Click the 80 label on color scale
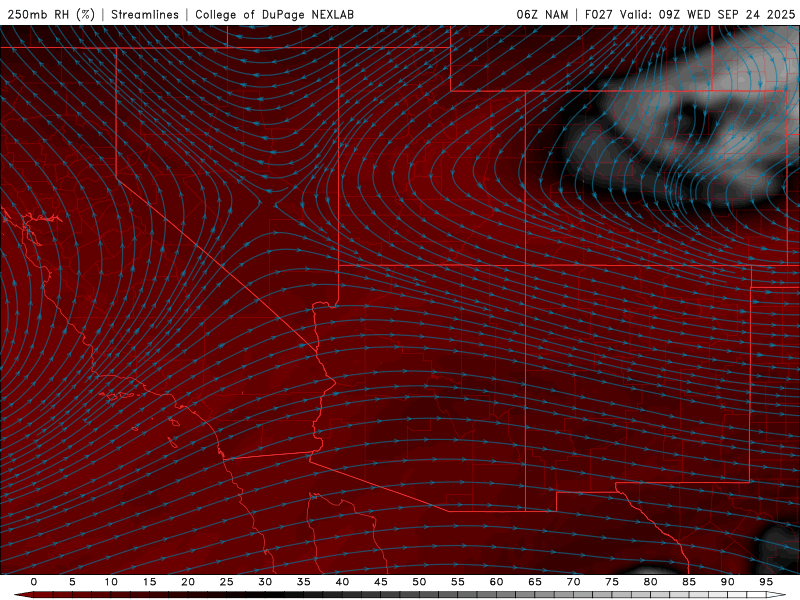Viewport: 800px width, 600px height. point(650,582)
